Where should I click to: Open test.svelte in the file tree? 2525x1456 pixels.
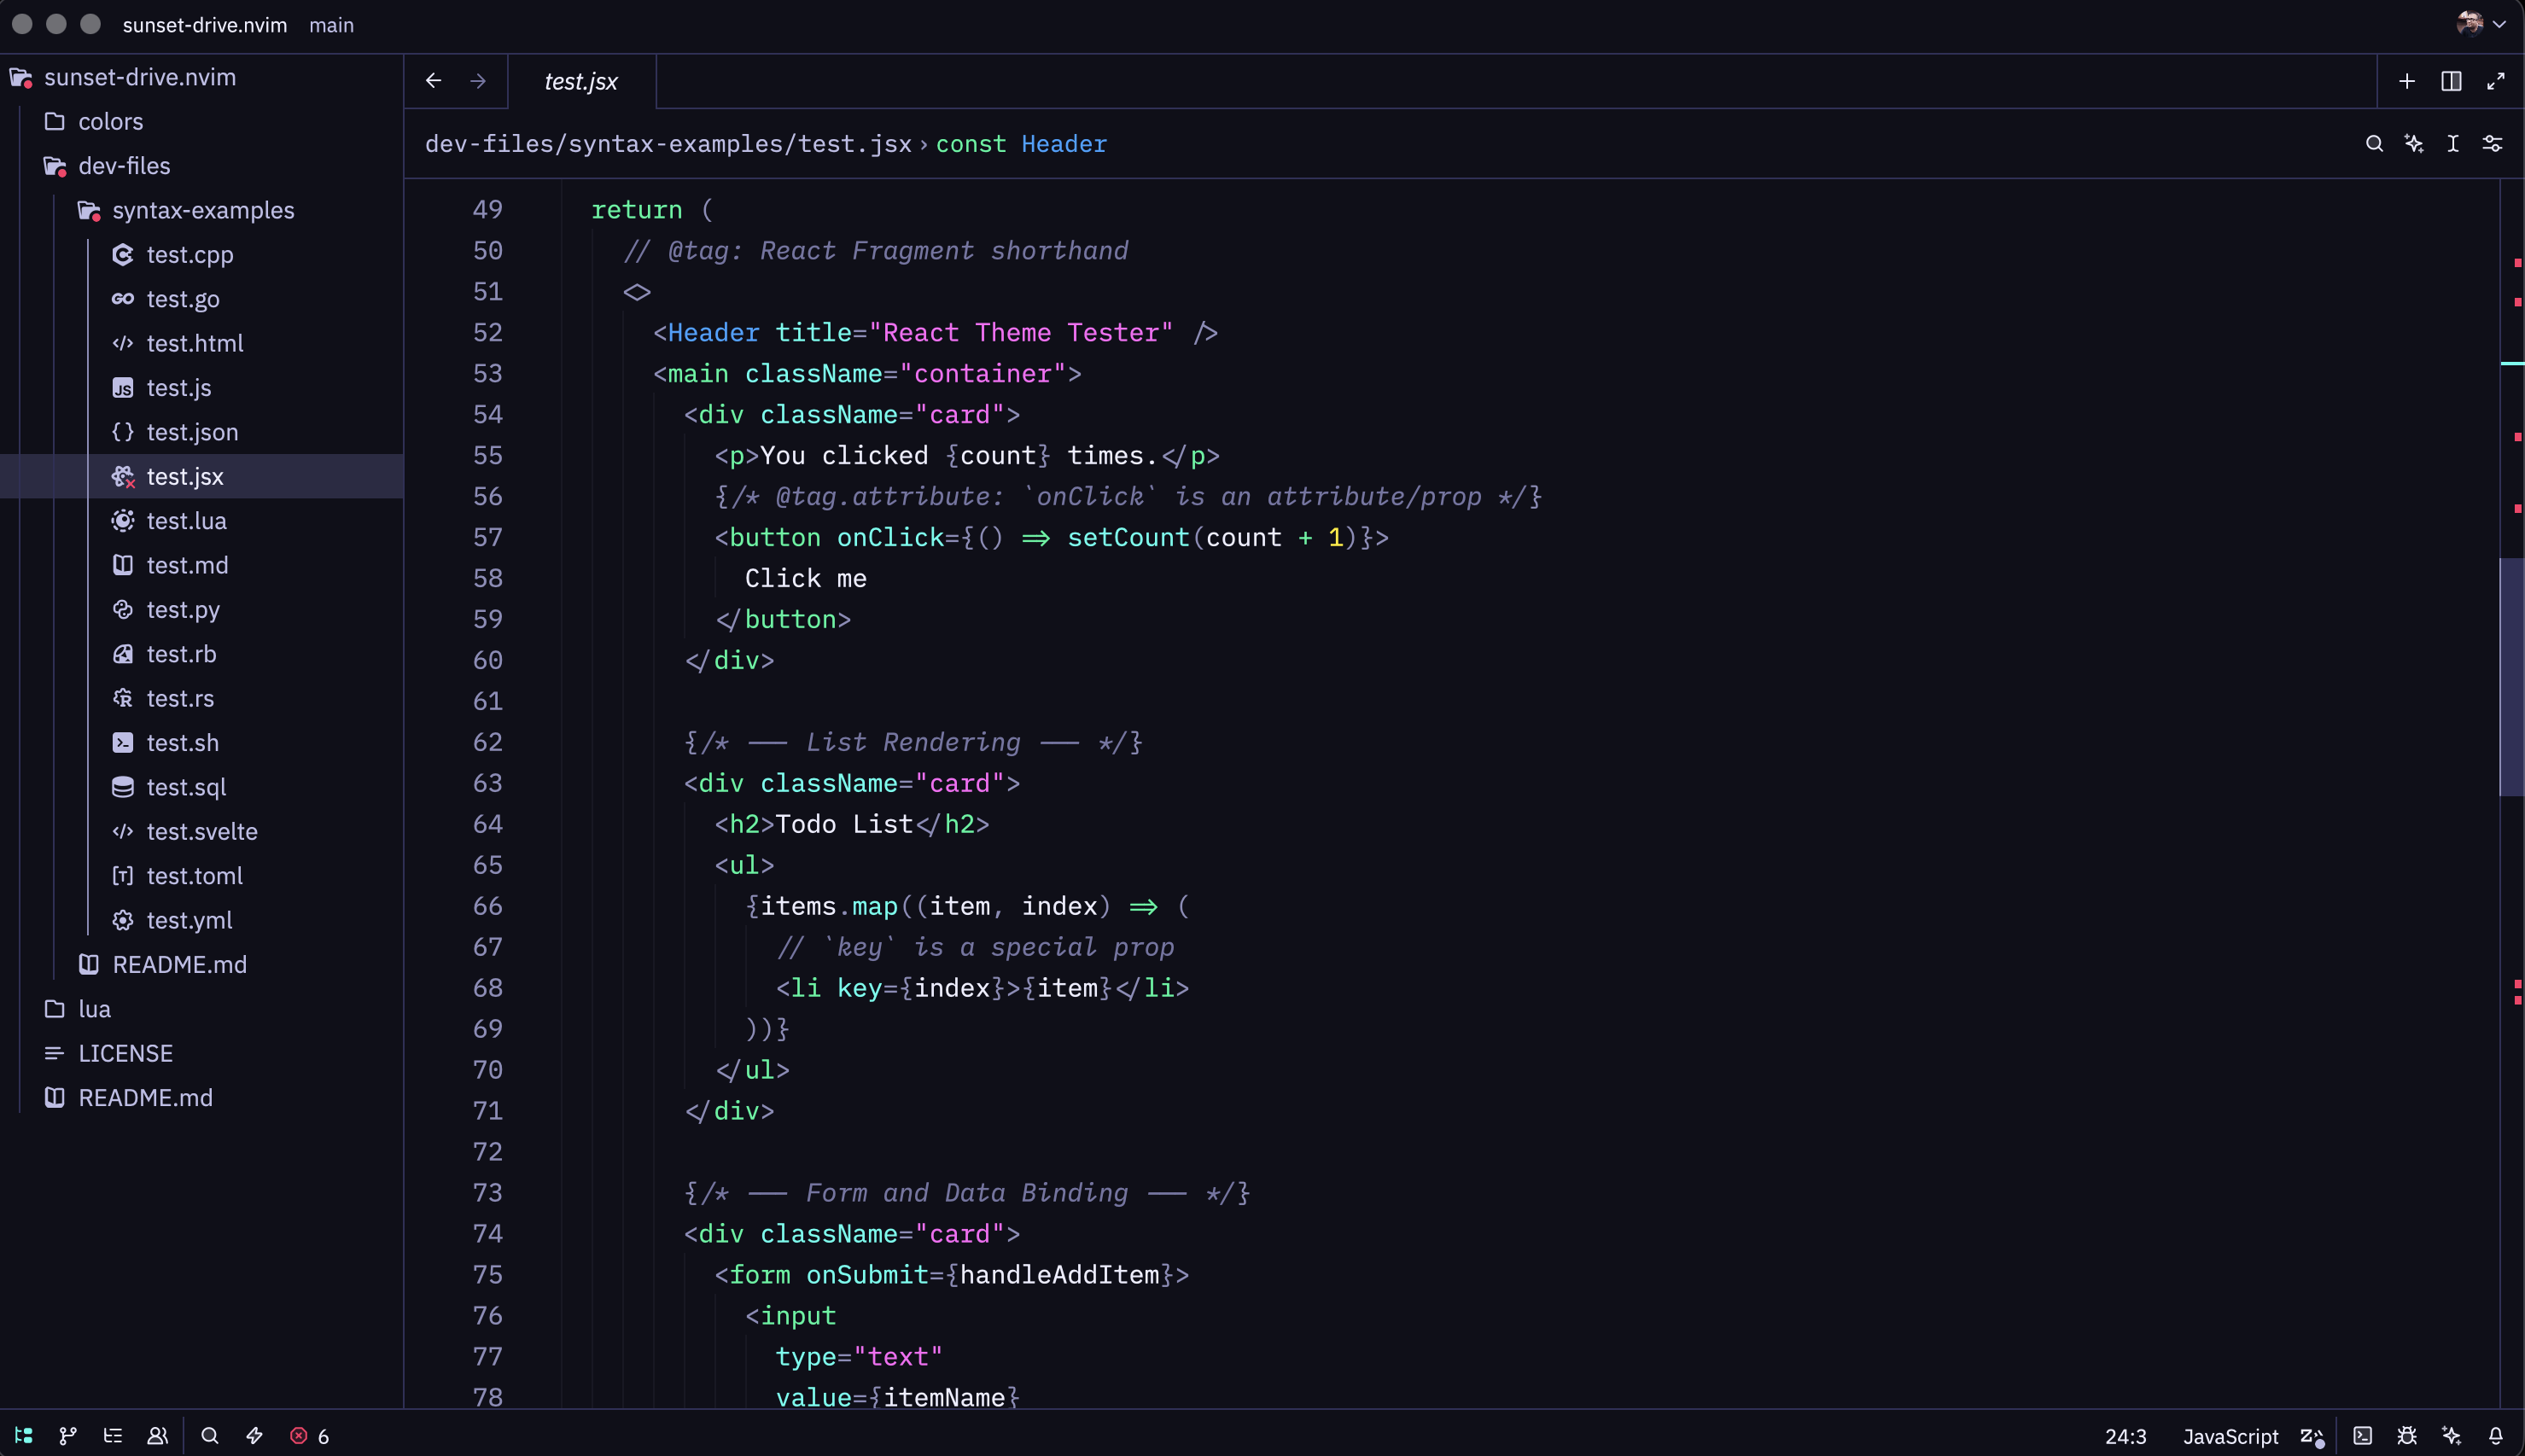202,831
